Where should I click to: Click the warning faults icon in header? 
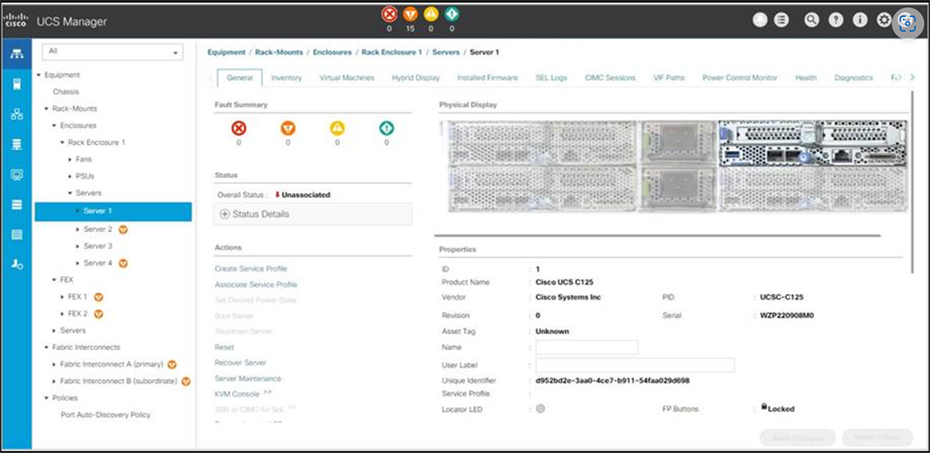451,14
